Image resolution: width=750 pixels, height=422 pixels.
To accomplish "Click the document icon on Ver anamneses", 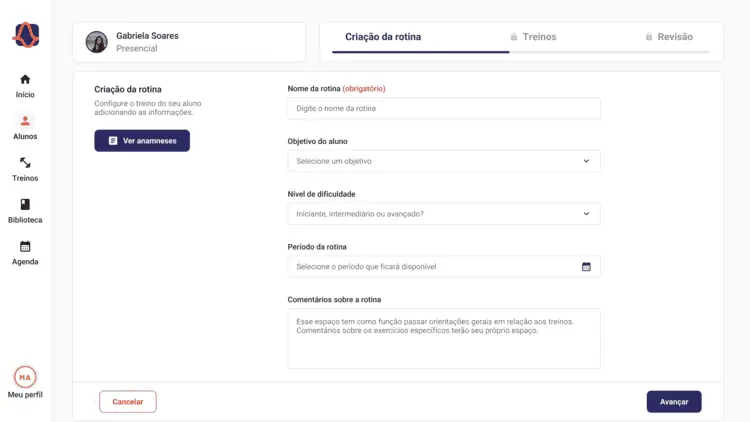I will pos(113,141).
